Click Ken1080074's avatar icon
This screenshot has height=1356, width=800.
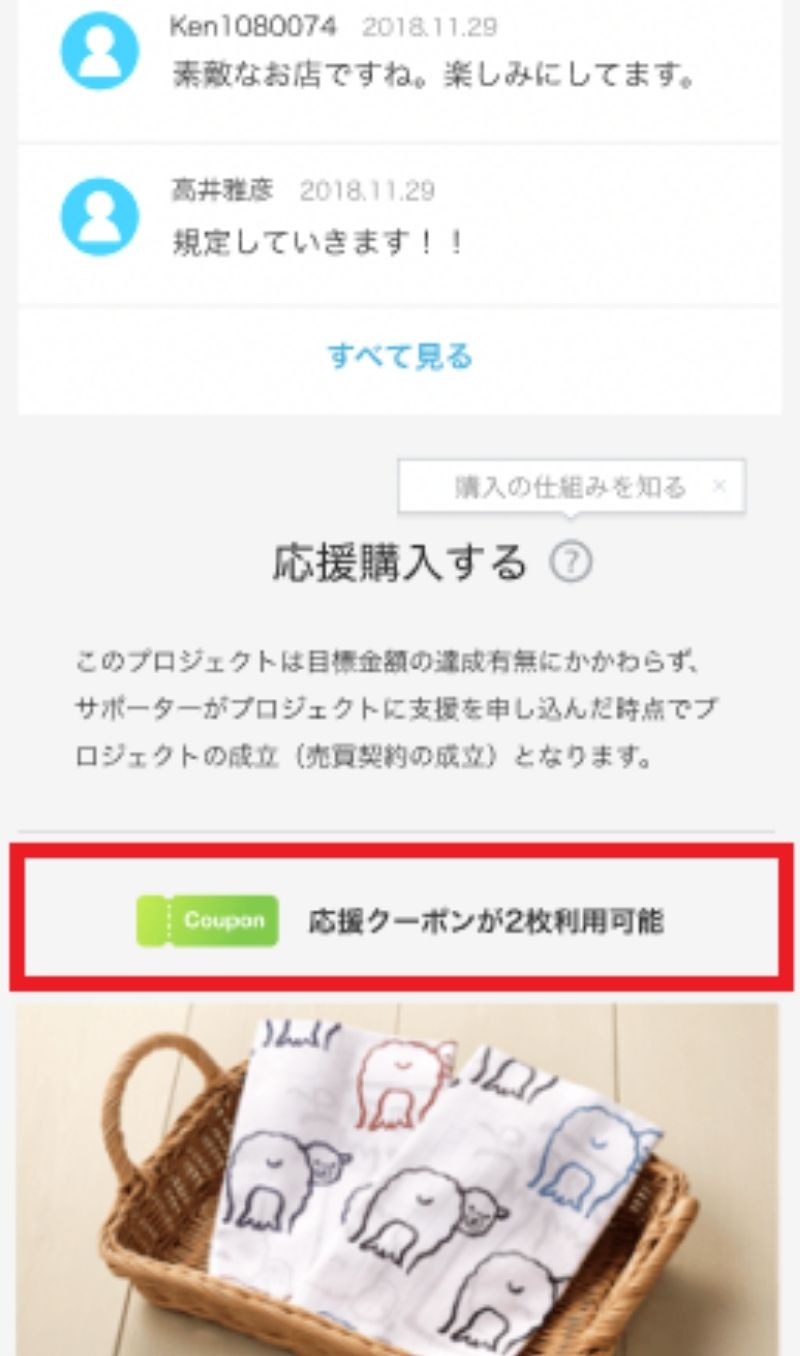[x=99, y=51]
